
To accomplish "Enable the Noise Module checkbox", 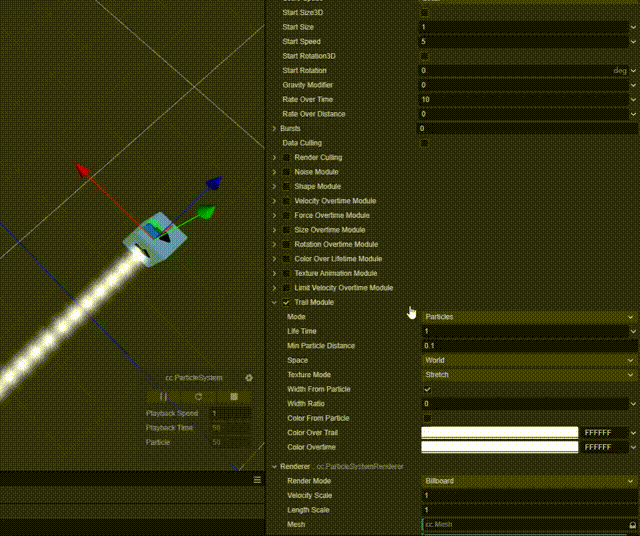I will coord(286,172).
